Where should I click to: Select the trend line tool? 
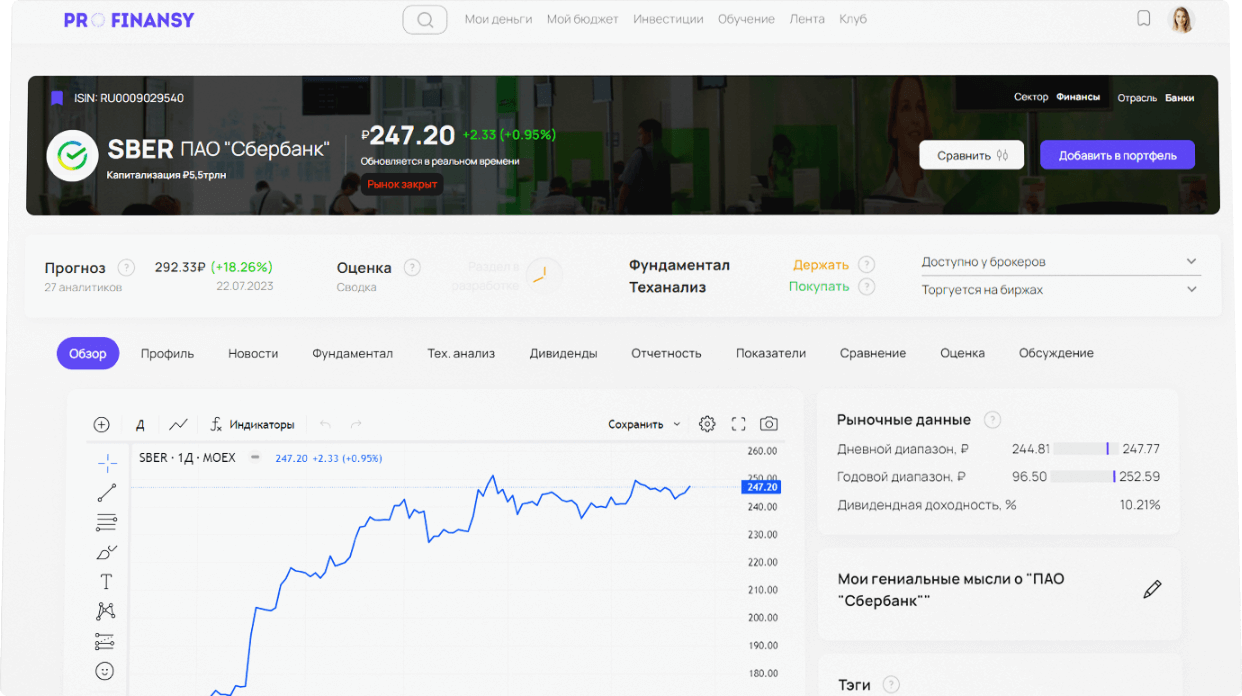(x=106, y=492)
